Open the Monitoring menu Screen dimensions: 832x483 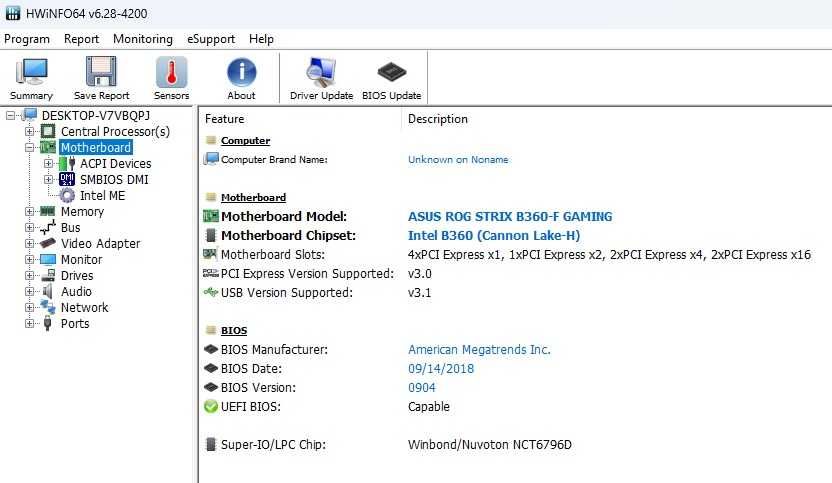coord(143,39)
